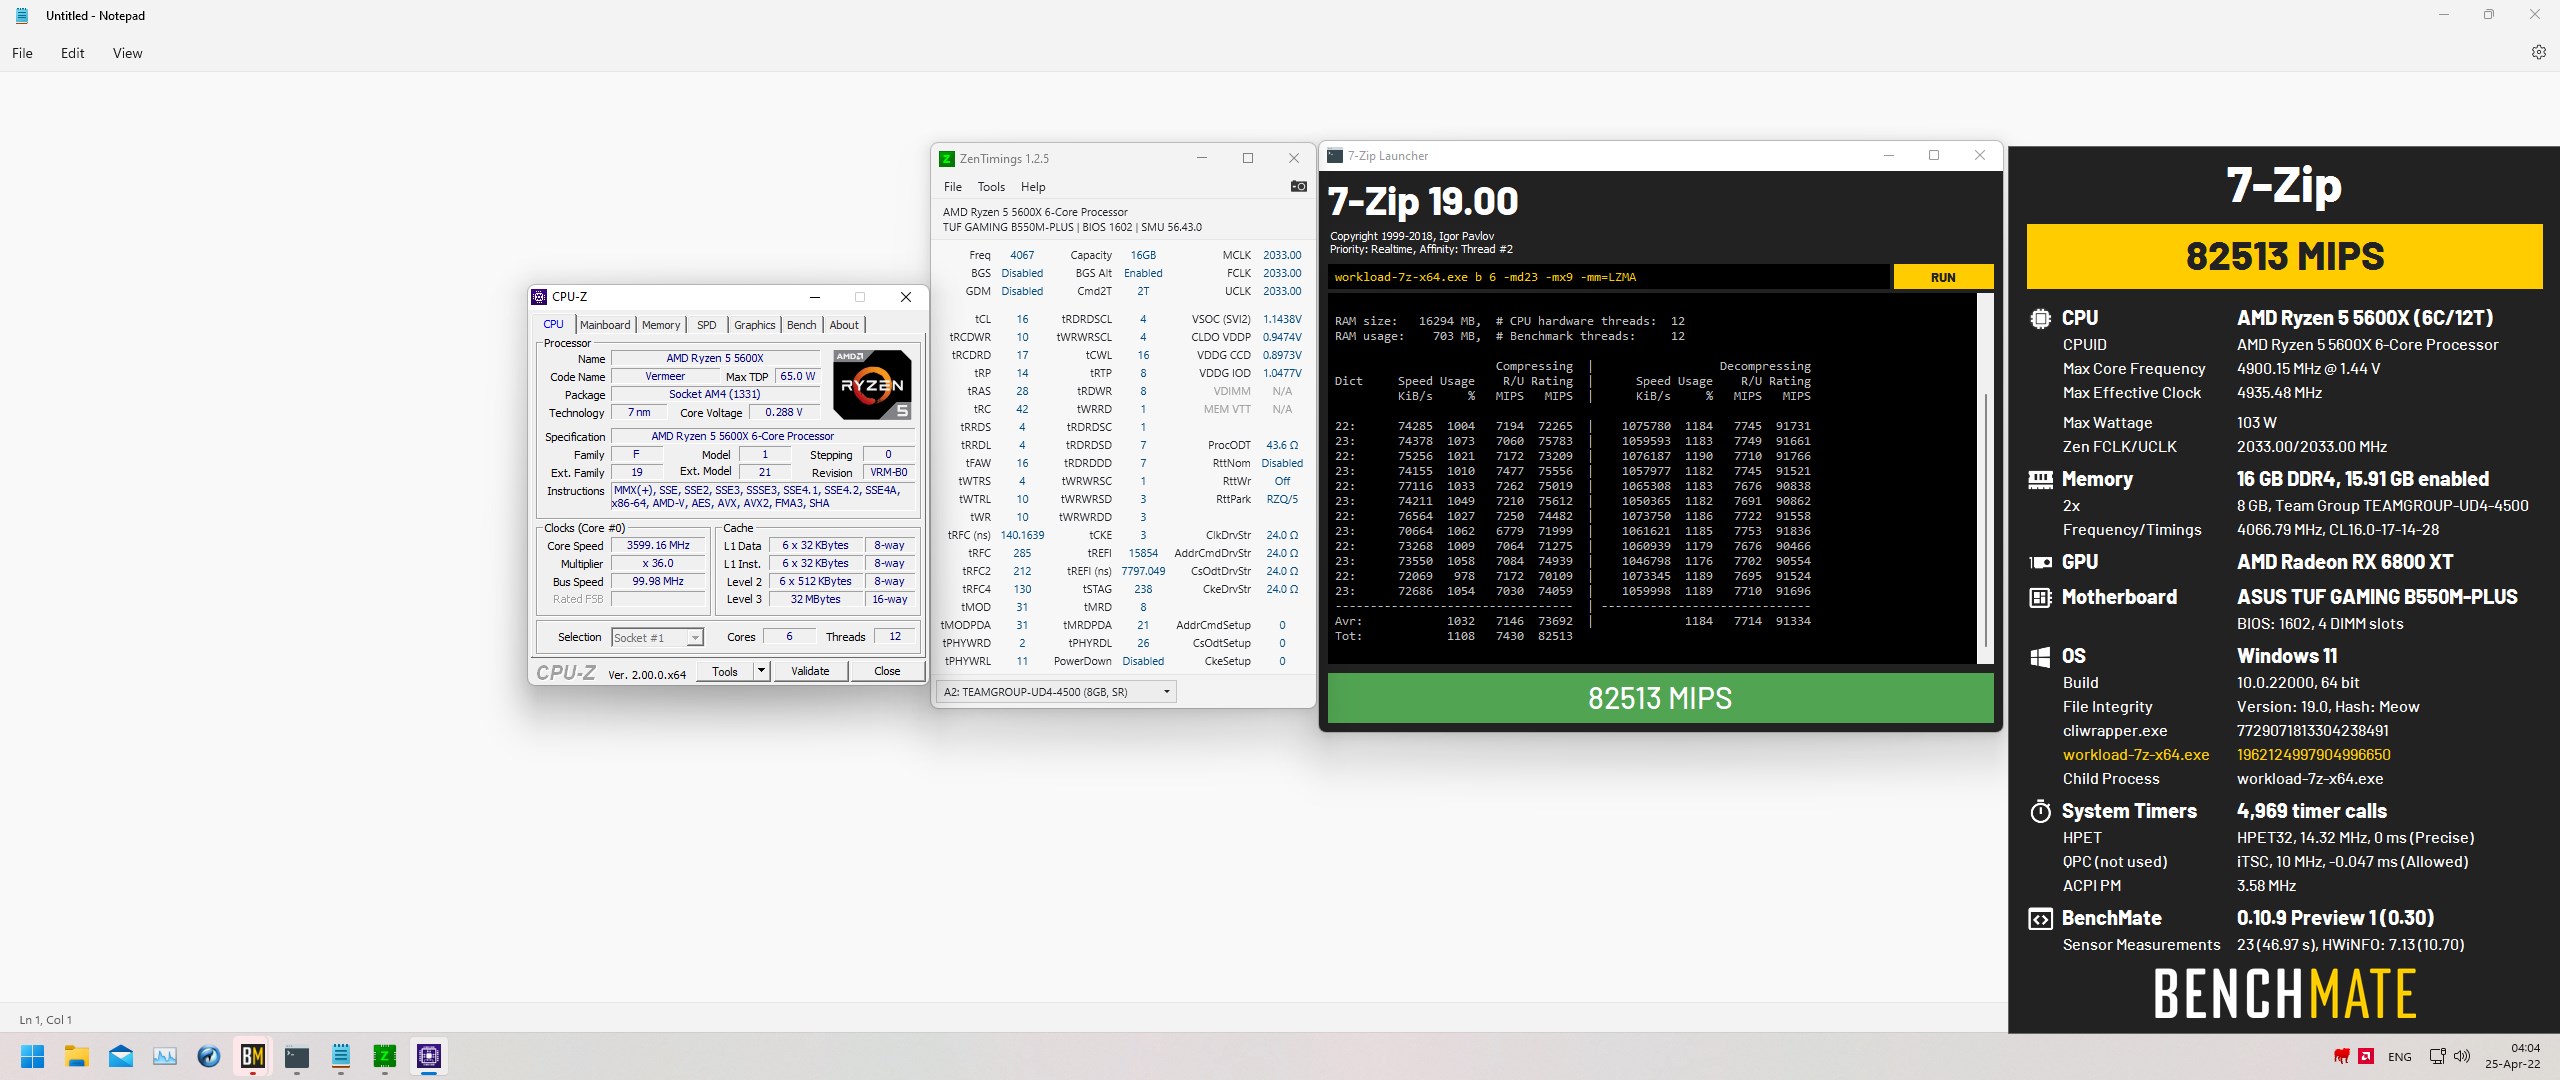Open the Mail app from the taskbar
Image resolution: width=2560 pixels, height=1080 pixels.
(x=121, y=1056)
